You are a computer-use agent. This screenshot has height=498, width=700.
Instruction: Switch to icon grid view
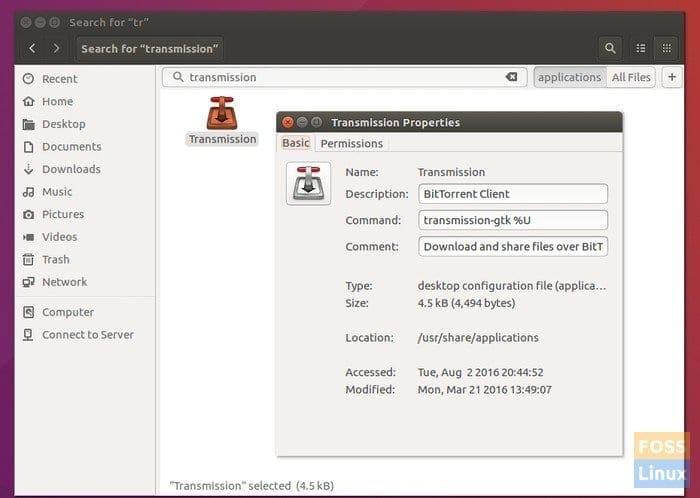tap(666, 48)
